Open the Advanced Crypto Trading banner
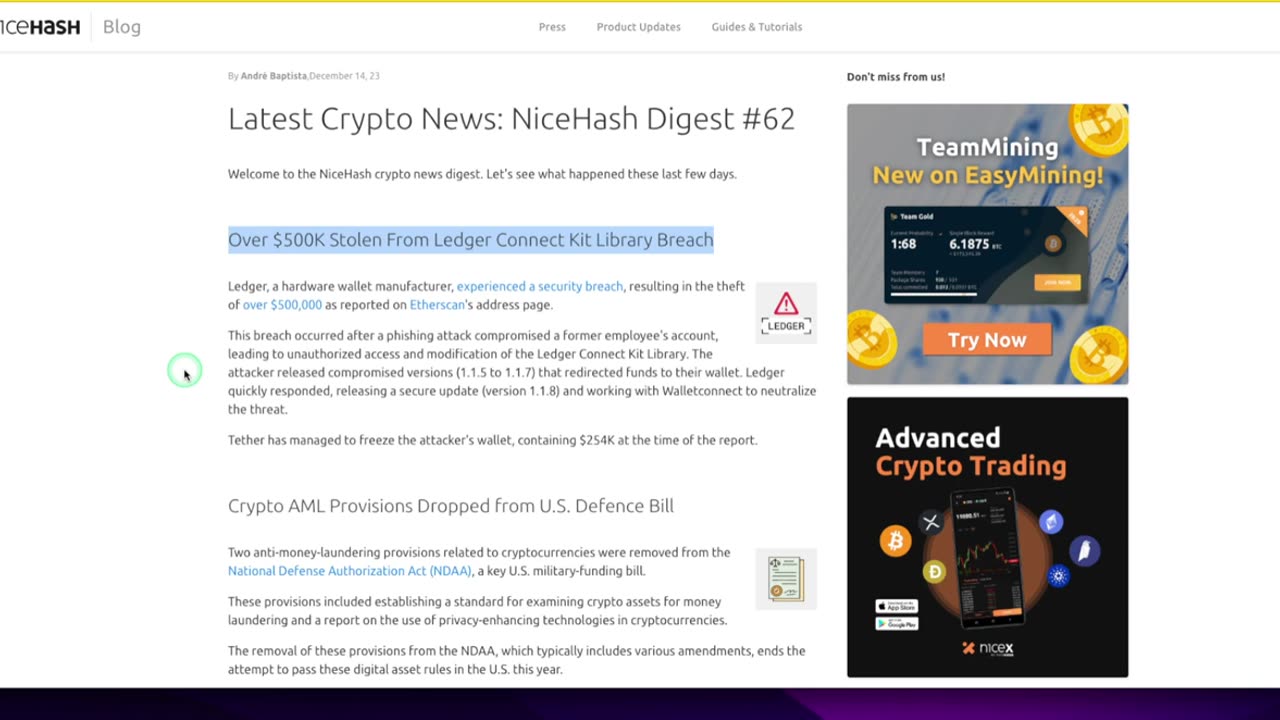Screen dimensions: 1280x720 (x=987, y=537)
